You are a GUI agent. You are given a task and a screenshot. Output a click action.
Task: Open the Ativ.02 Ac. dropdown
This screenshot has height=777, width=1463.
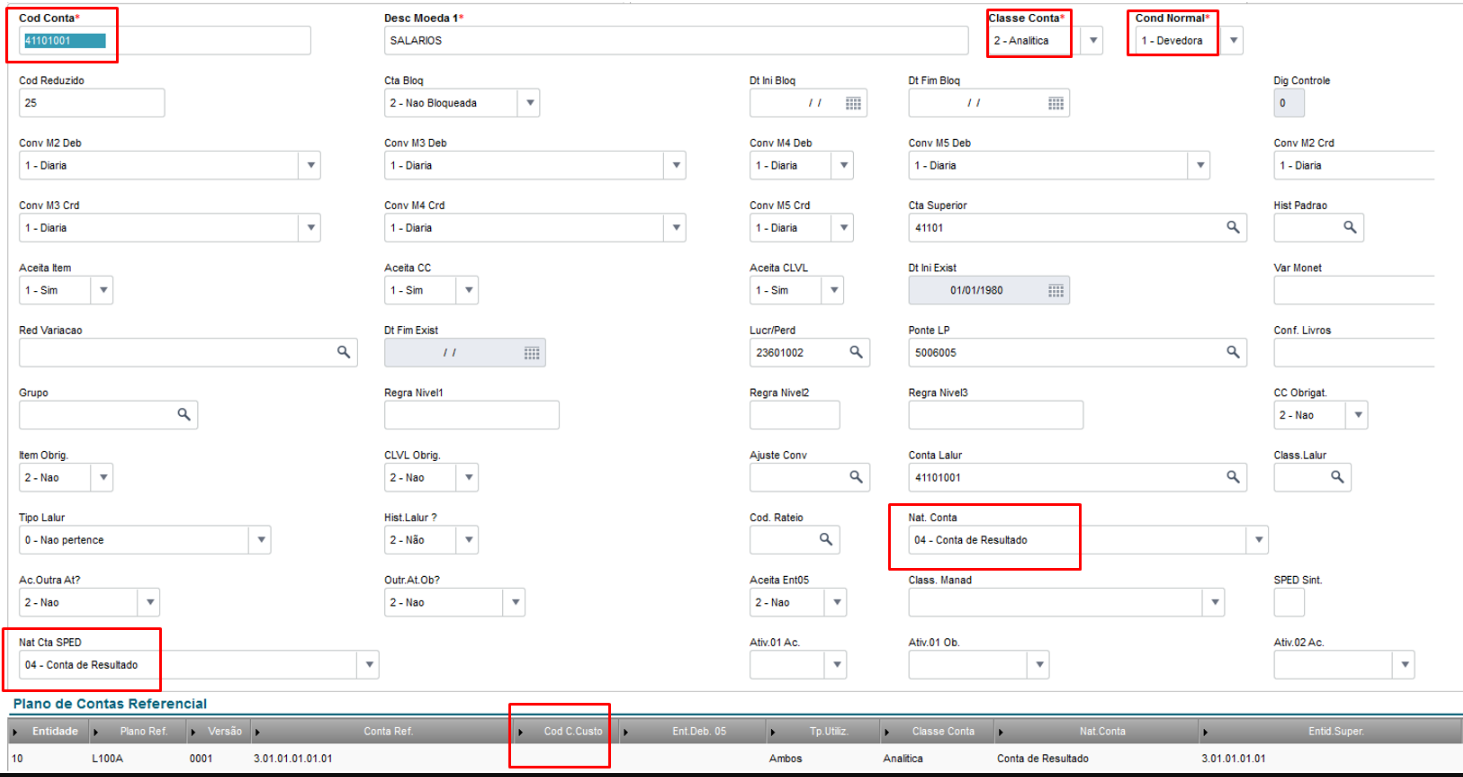tap(1404, 664)
